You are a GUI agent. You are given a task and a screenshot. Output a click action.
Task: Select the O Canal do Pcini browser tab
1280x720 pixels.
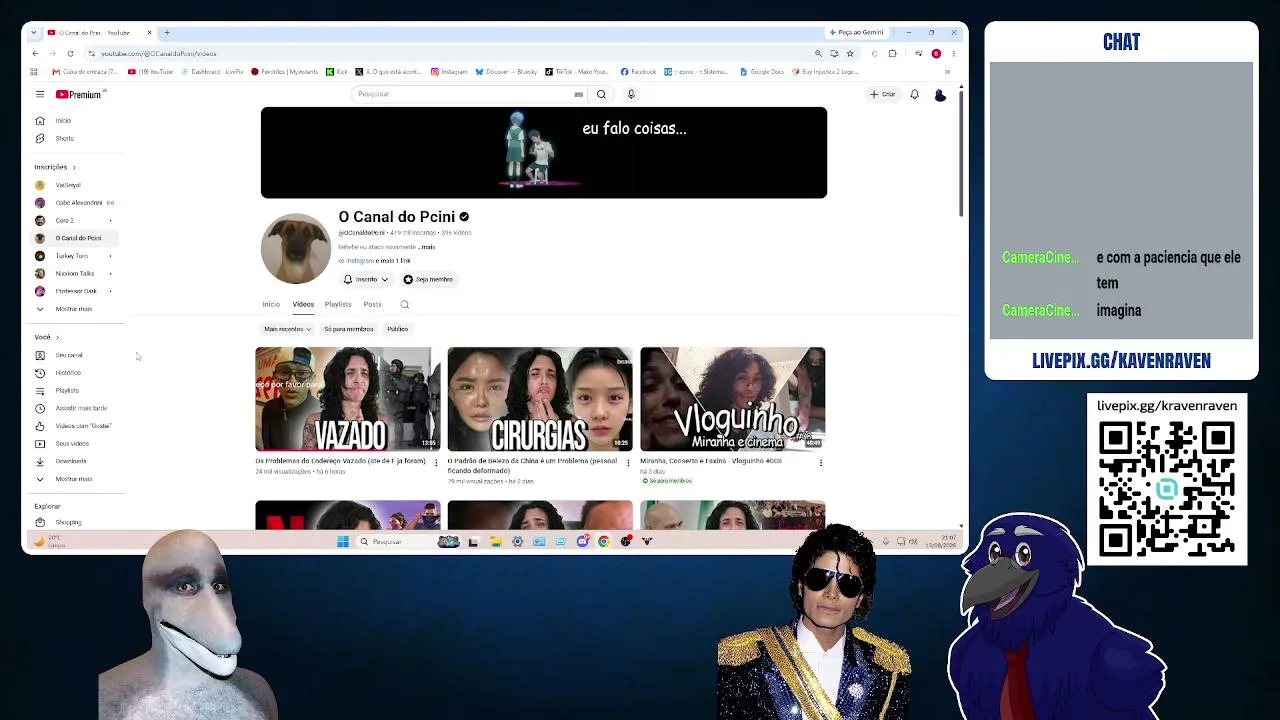point(98,33)
